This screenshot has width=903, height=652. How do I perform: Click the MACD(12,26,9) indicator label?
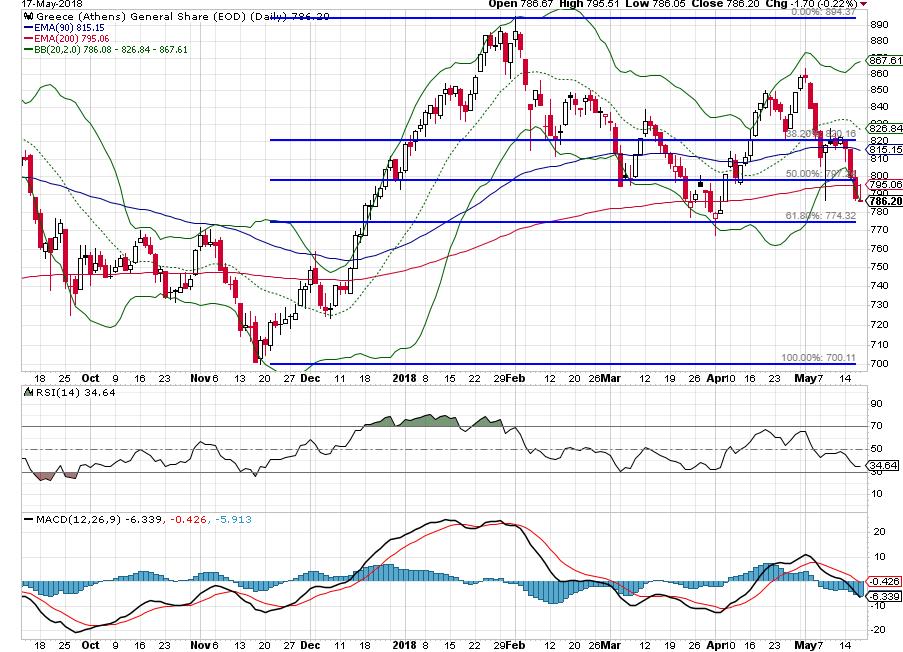[x=78, y=519]
